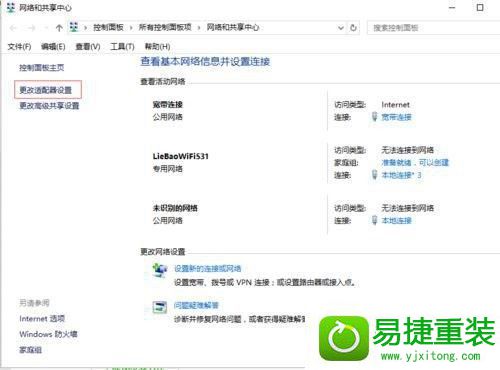Open 更改适配器设置

46,90
